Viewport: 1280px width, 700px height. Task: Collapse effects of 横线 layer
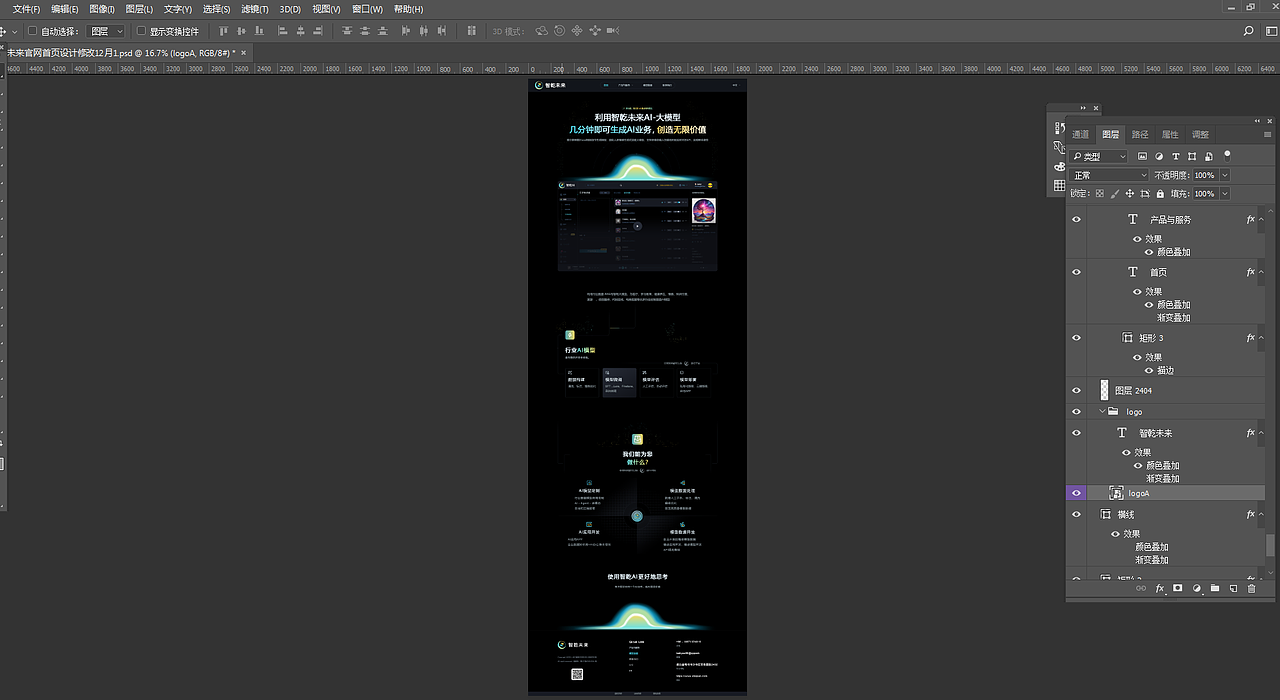(1261, 514)
